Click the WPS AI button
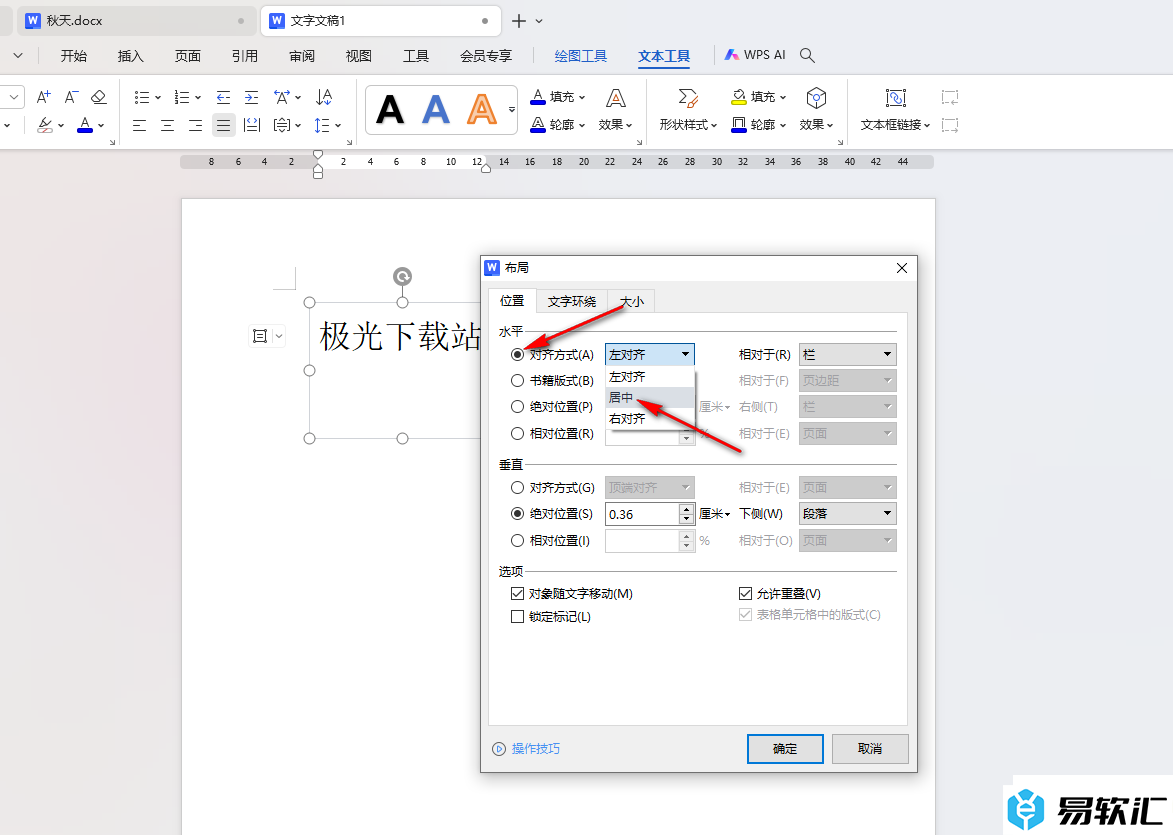This screenshot has width=1173, height=835. pyautogui.click(x=755, y=55)
